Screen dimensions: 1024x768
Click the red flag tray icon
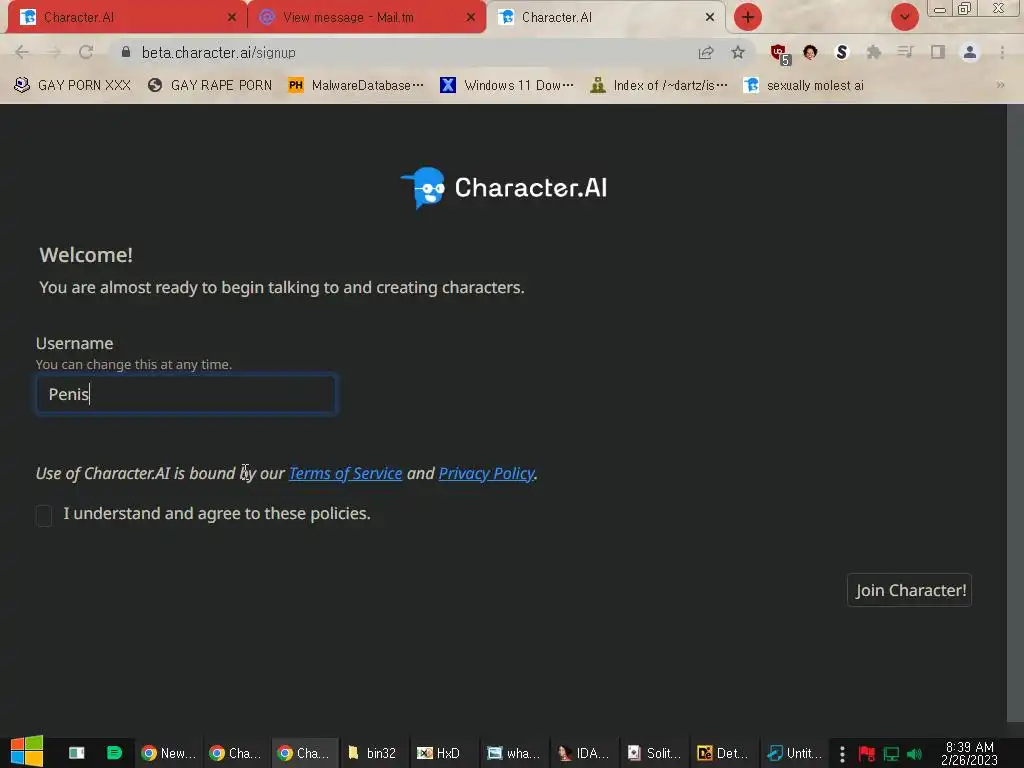pos(866,754)
